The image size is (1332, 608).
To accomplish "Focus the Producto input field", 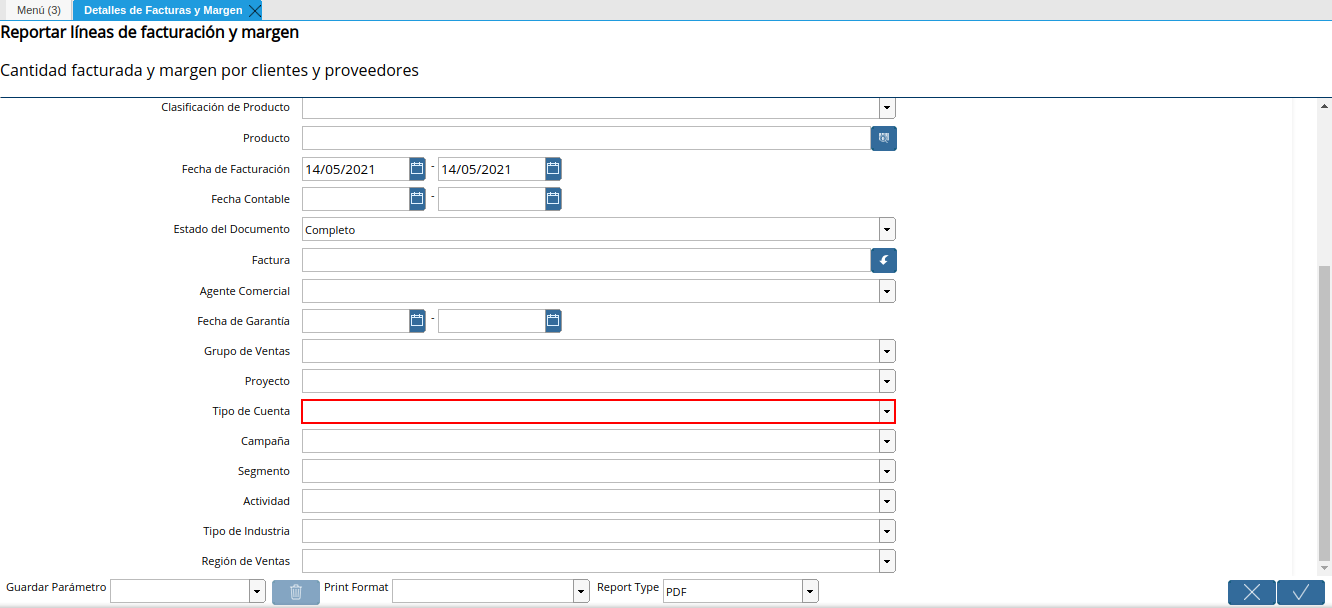I will click(x=586, y=138).
